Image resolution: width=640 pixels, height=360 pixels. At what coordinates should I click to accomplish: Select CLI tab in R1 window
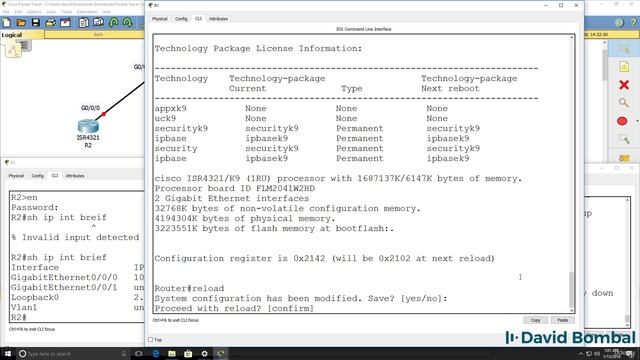[x=198, y=19]
